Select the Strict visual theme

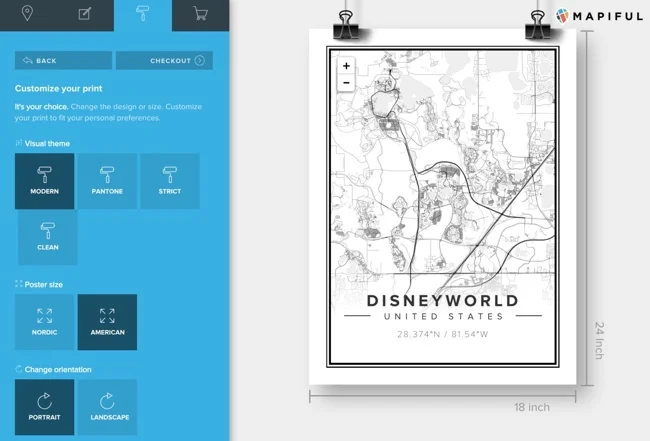(x=170, y=181)
